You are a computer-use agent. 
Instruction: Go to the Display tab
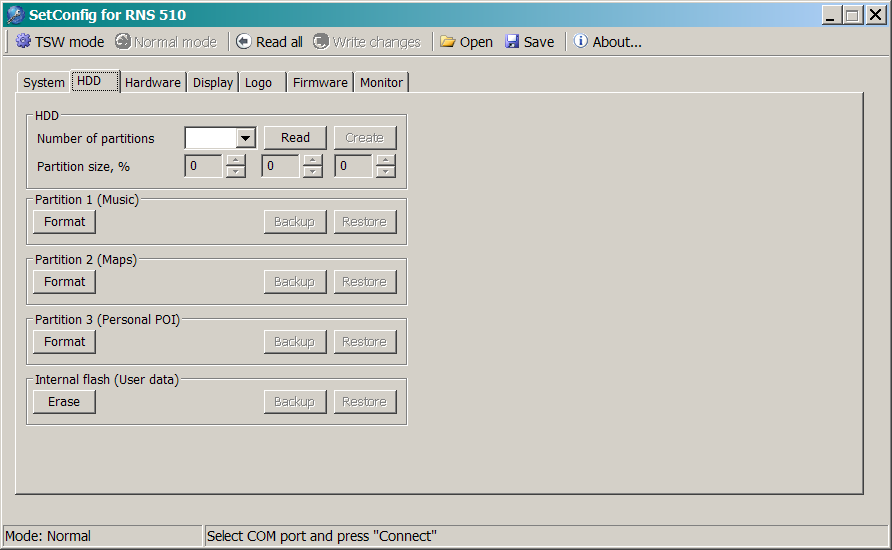pos(213,82)
